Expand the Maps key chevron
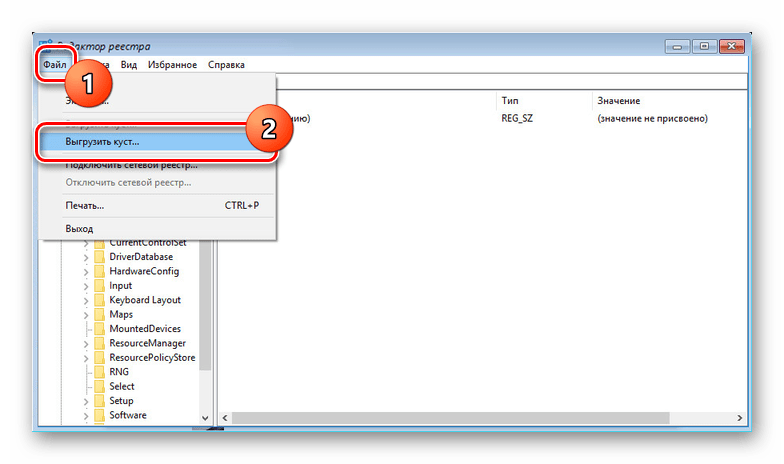The image size is (784, 464). click(86, 316)
